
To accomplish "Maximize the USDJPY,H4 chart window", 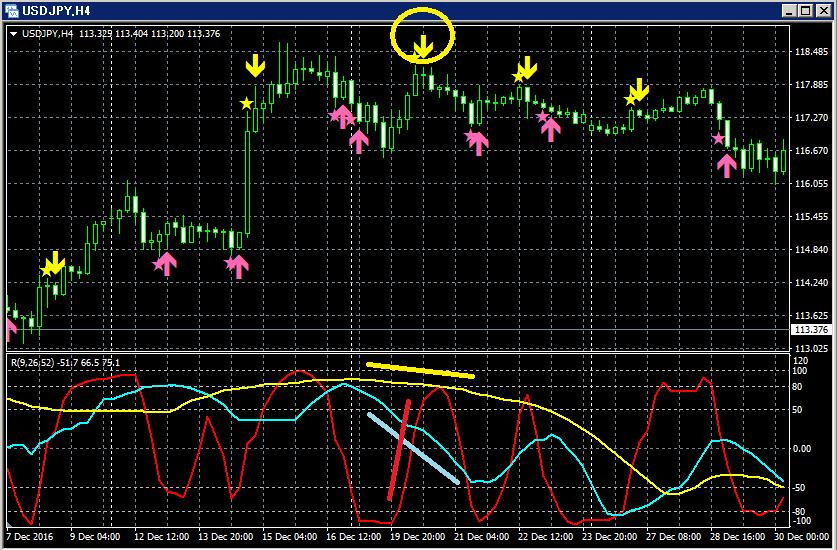I will (x=806, y=10).
